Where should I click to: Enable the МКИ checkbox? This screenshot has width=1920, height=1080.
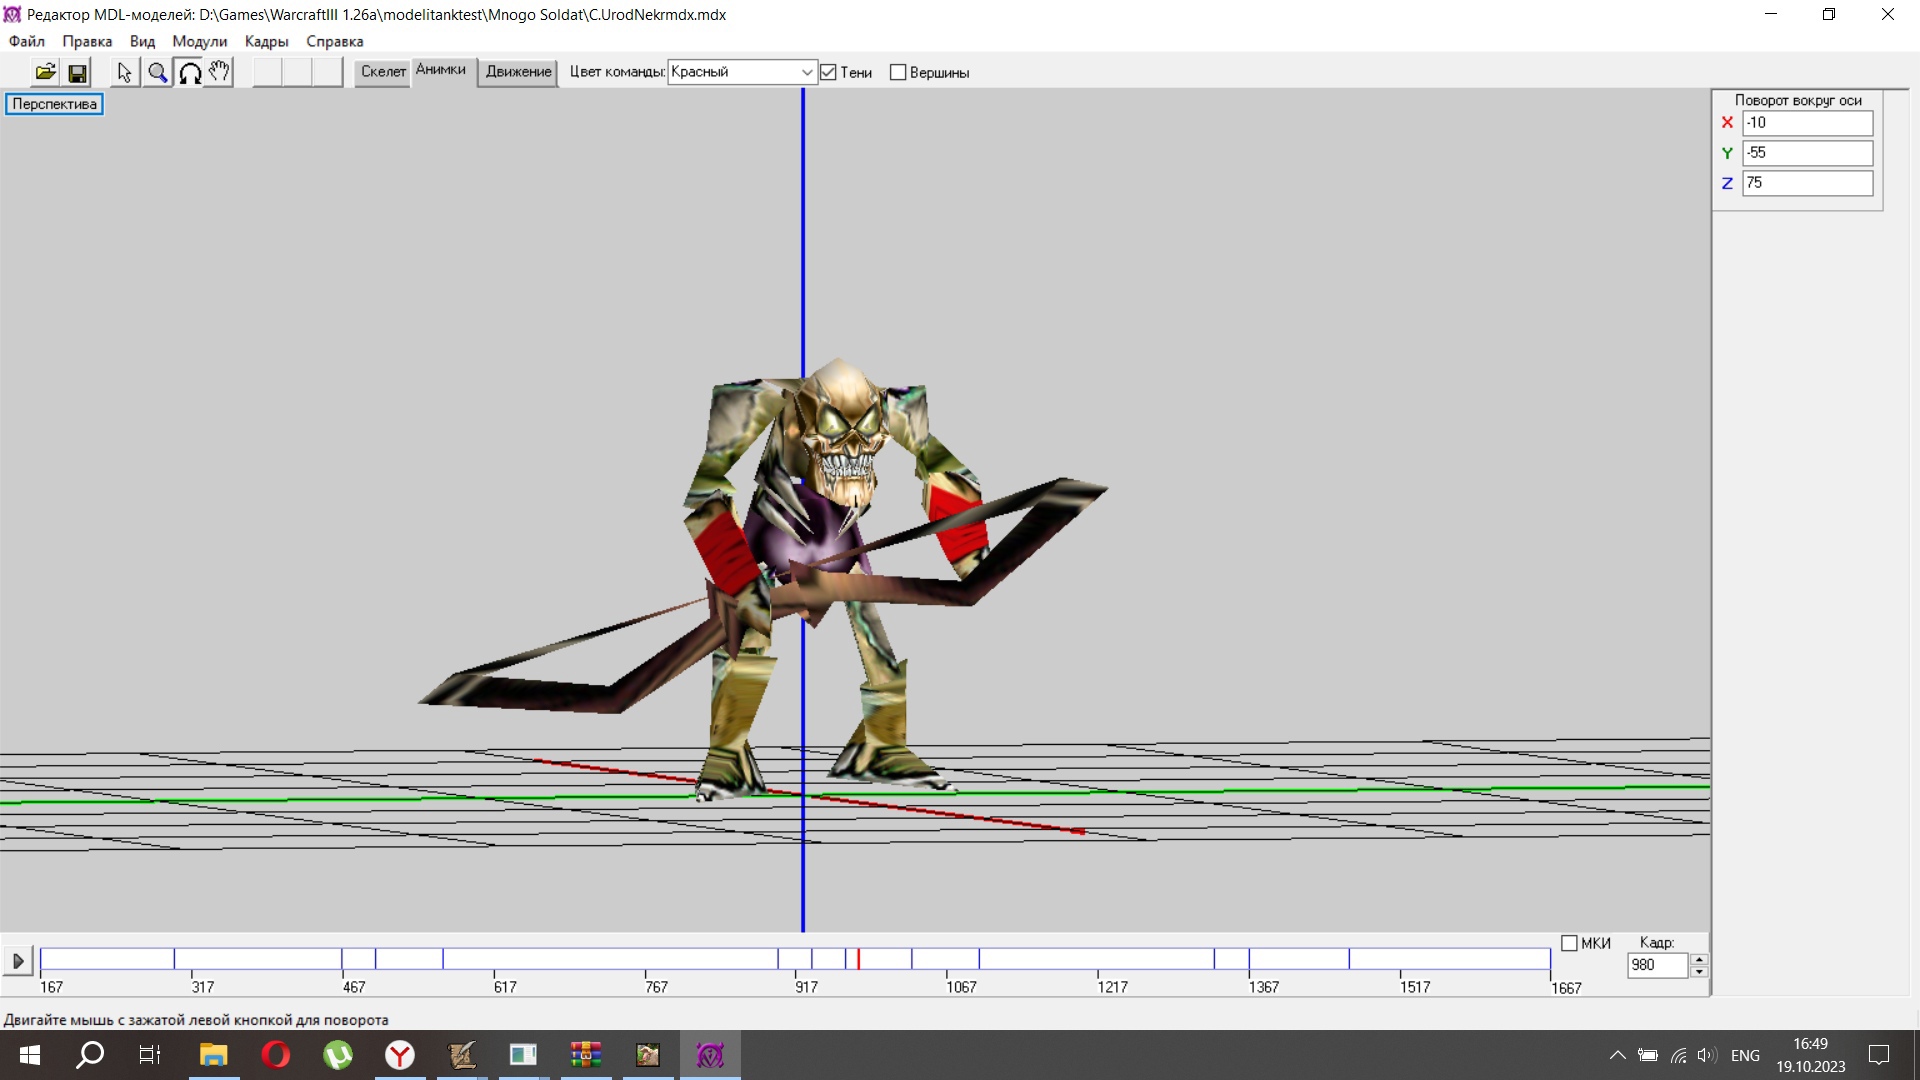pyautogui.click(x=1569, y=943)
